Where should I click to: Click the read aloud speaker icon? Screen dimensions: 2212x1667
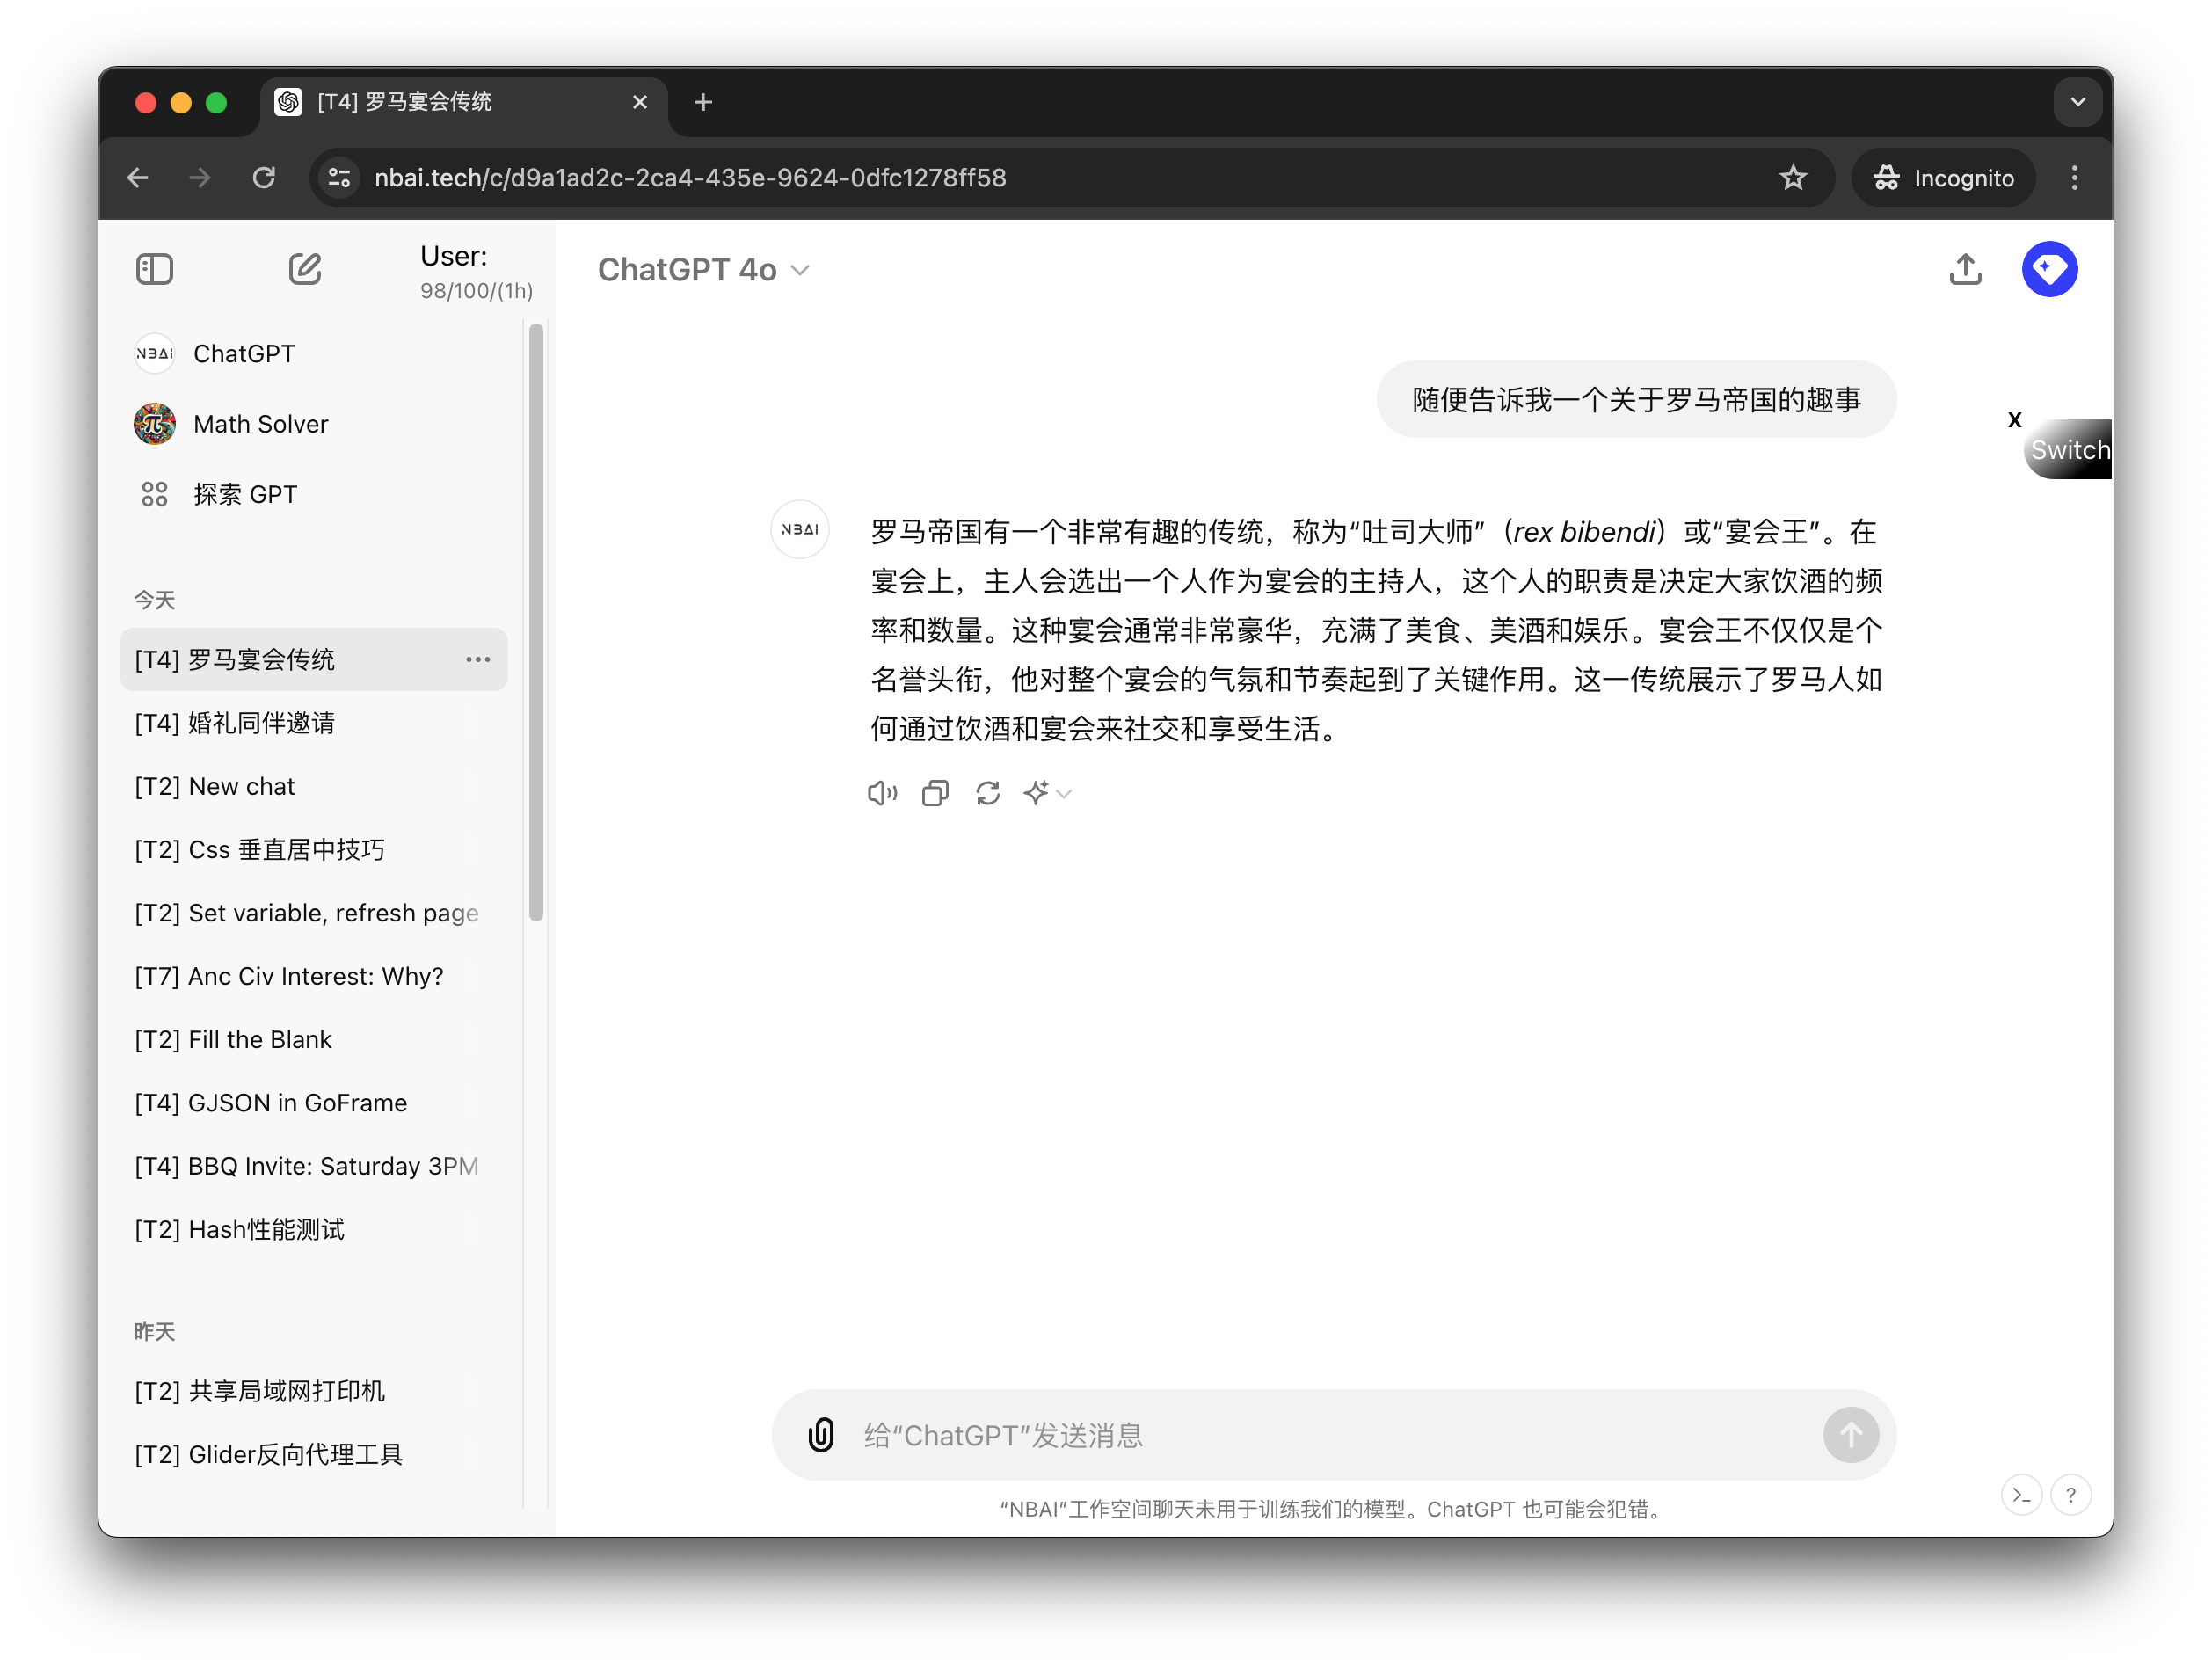(882, 794)
